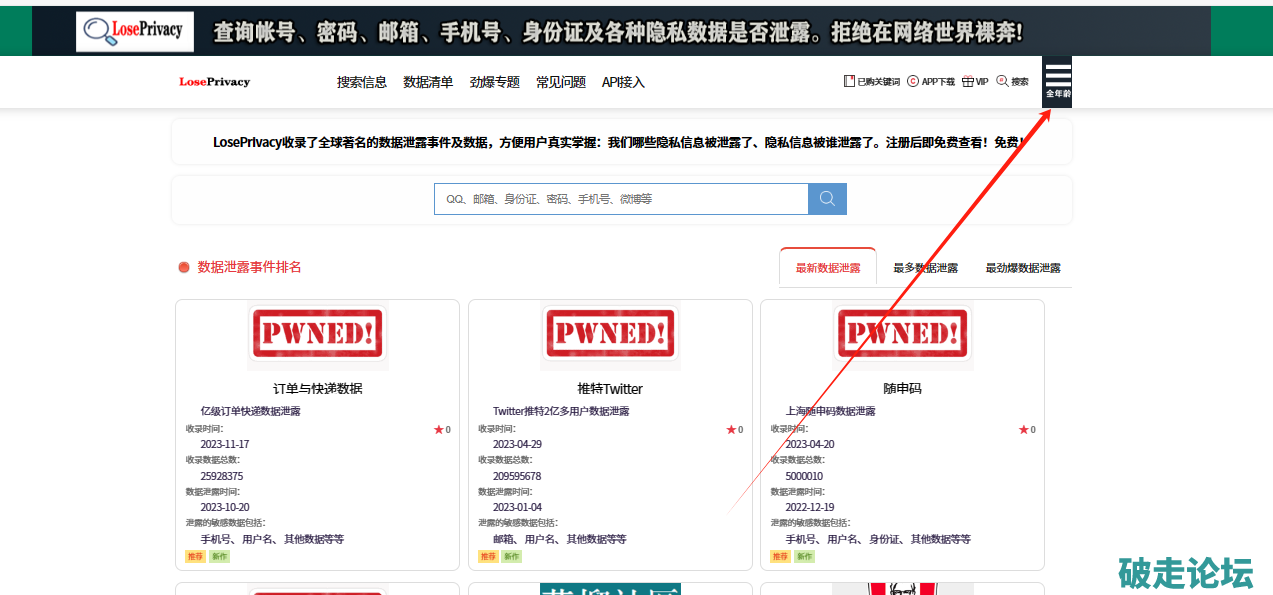Select the 最劲爆数据泄露 tab

(x=1022, y=268)
